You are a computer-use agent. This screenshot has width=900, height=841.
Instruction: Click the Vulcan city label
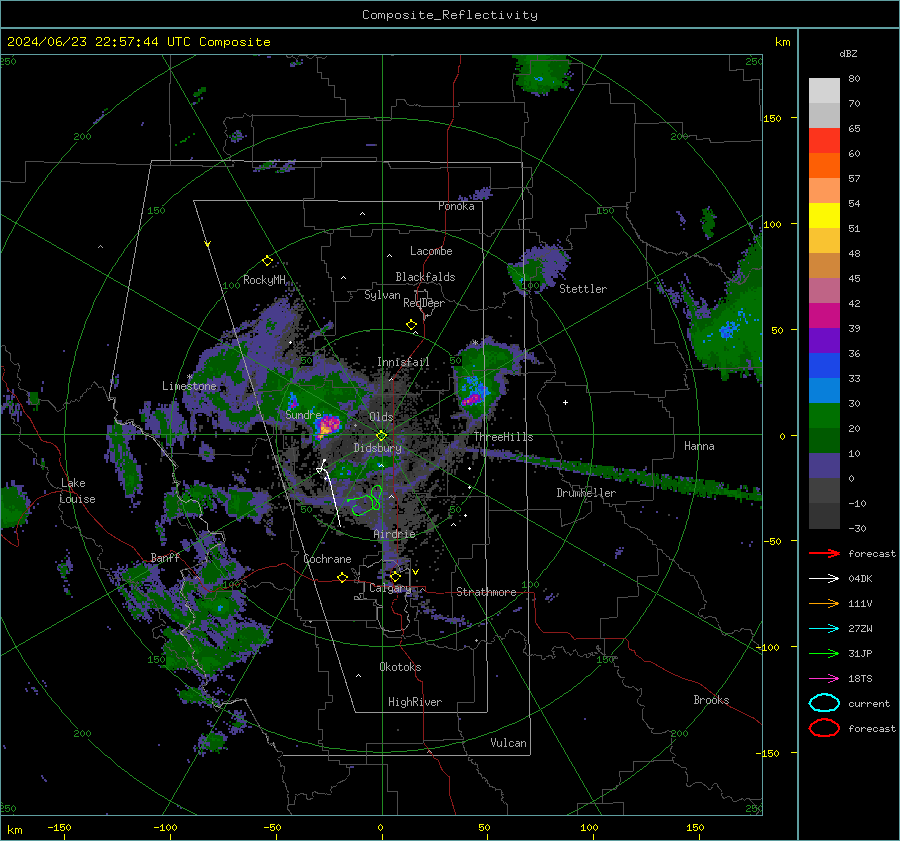508,743
